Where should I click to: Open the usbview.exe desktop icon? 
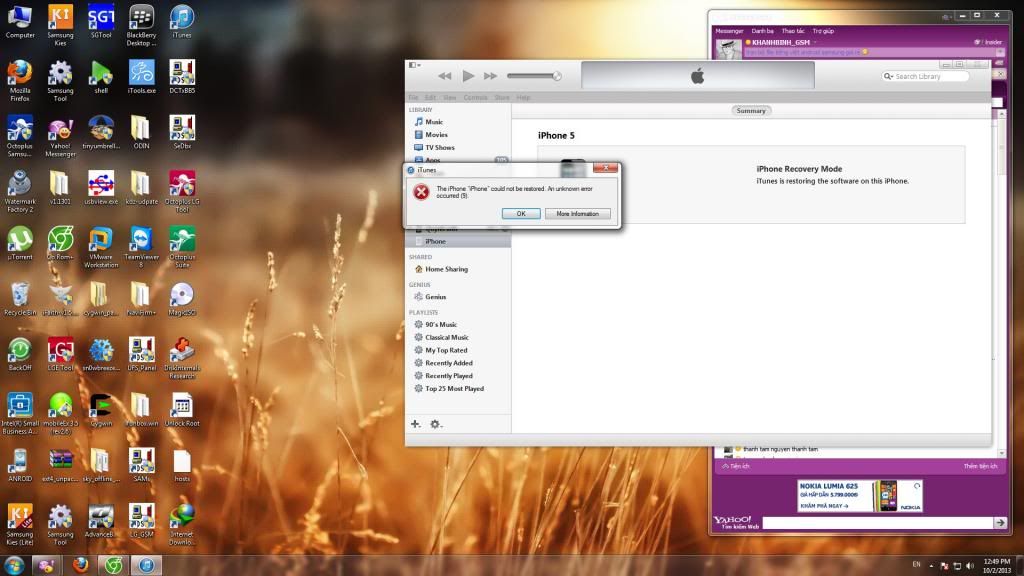[x=101, y=188]
